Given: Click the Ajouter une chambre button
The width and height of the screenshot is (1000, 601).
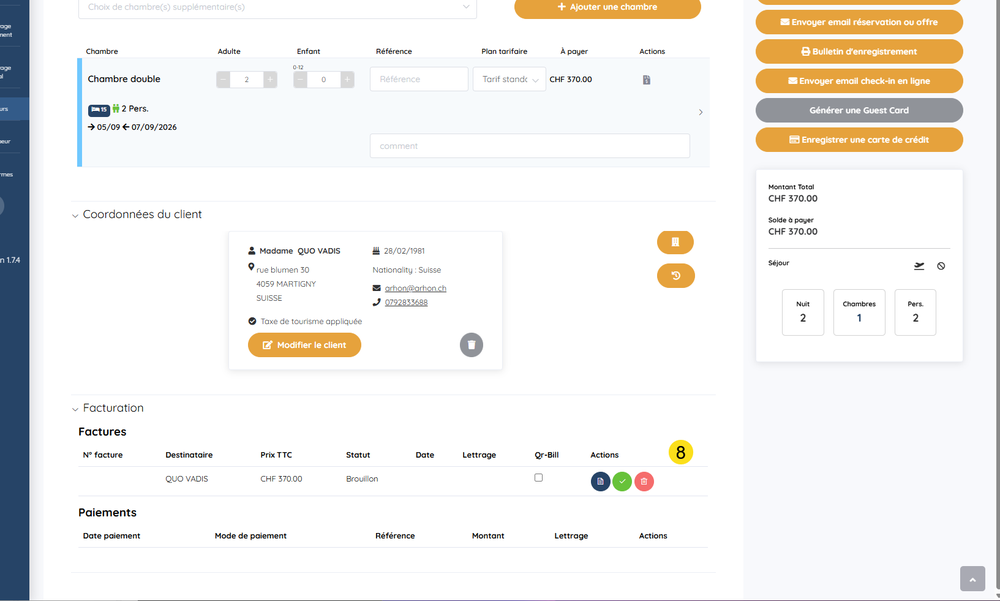Looking at the screenshot, I should [x=607, y=8].
